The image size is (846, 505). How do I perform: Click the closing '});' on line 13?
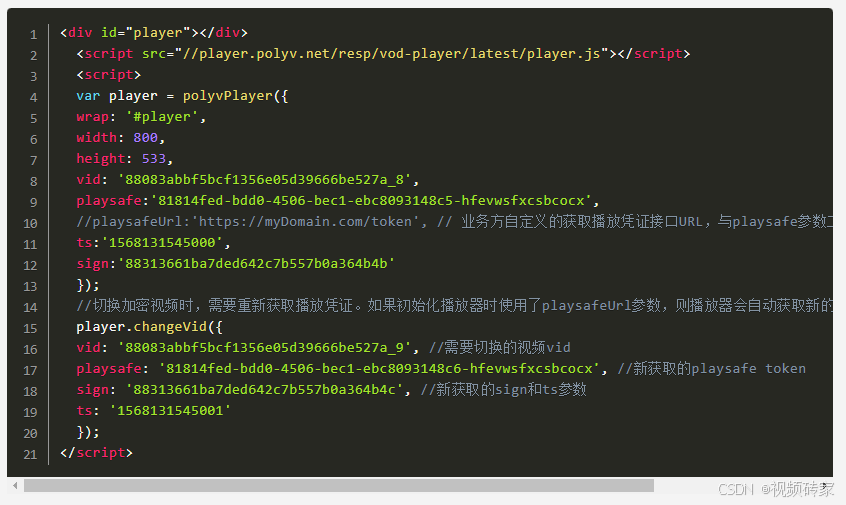pyautogui.click(x=88, y=285)
